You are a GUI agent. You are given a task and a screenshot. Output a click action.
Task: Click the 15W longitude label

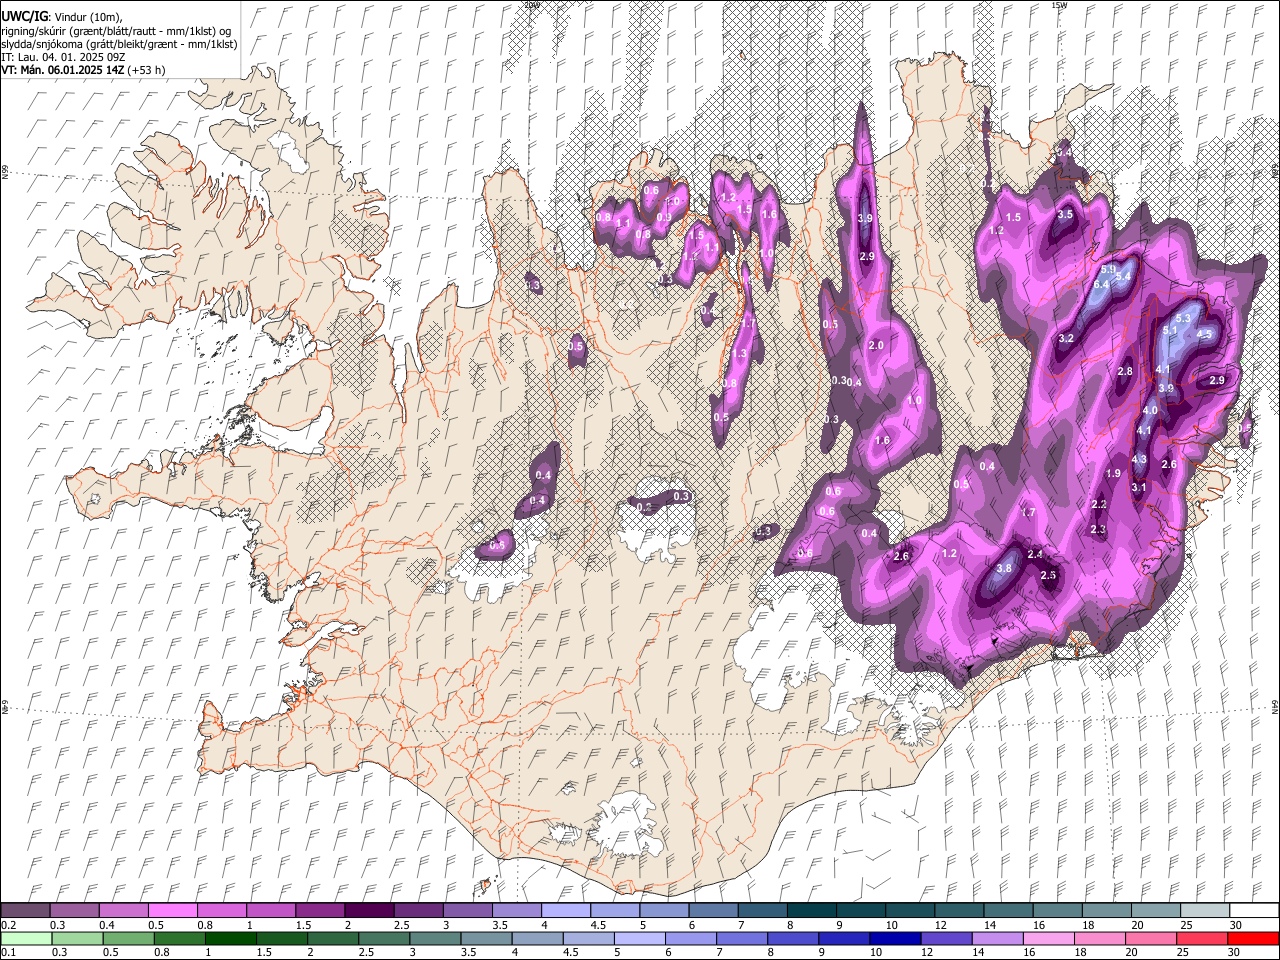point(1059,5)
